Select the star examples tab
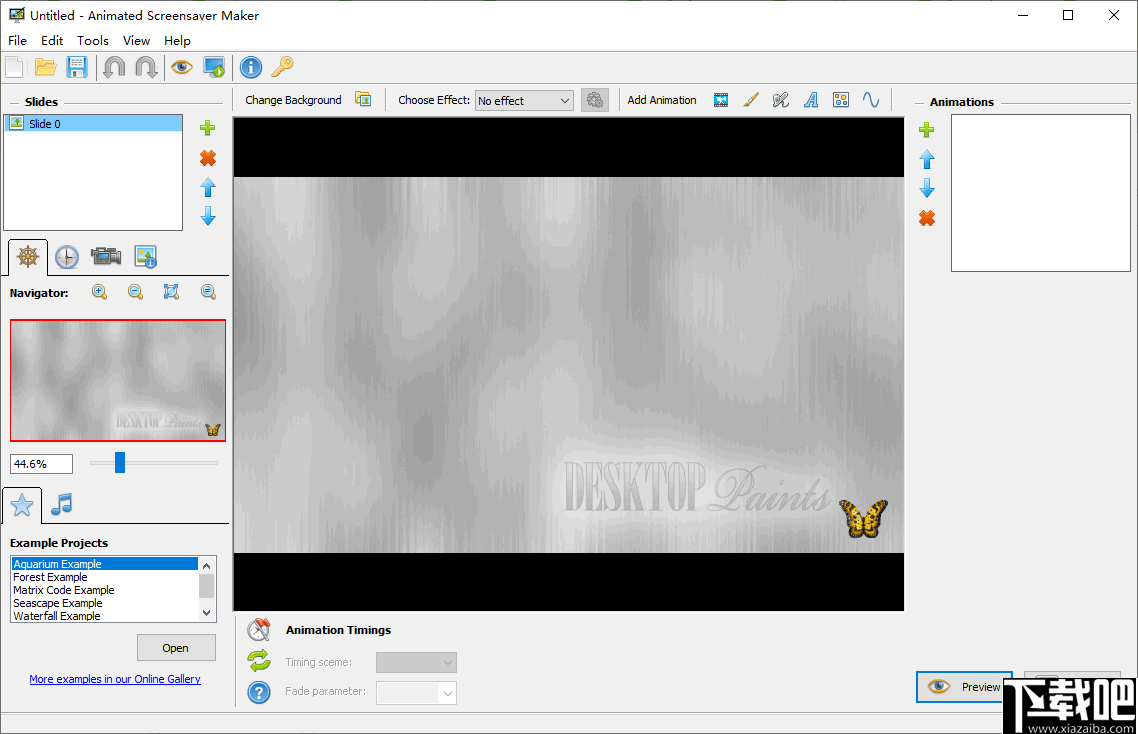 pyautogui.click(x=22, y=505)
